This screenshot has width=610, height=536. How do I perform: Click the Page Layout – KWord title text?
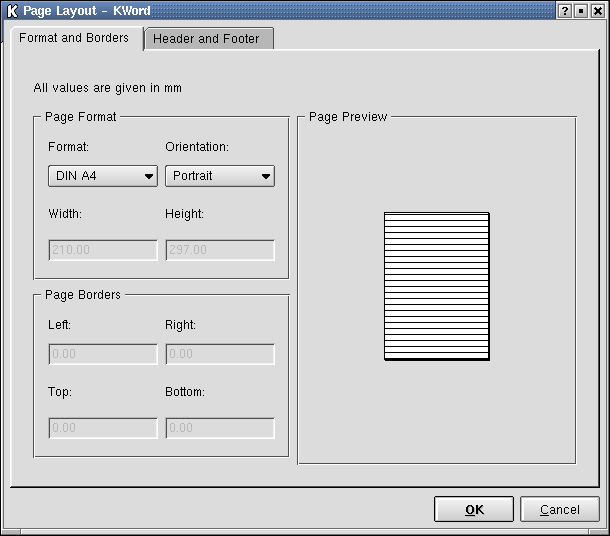(x=87, y=11)
